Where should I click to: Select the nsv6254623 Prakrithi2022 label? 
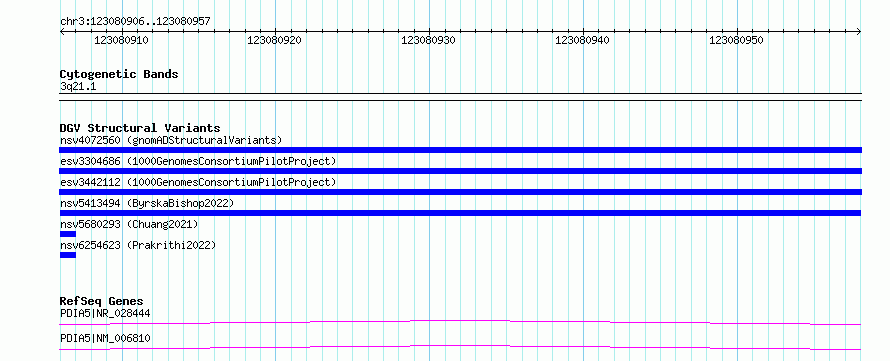(138, 245)
